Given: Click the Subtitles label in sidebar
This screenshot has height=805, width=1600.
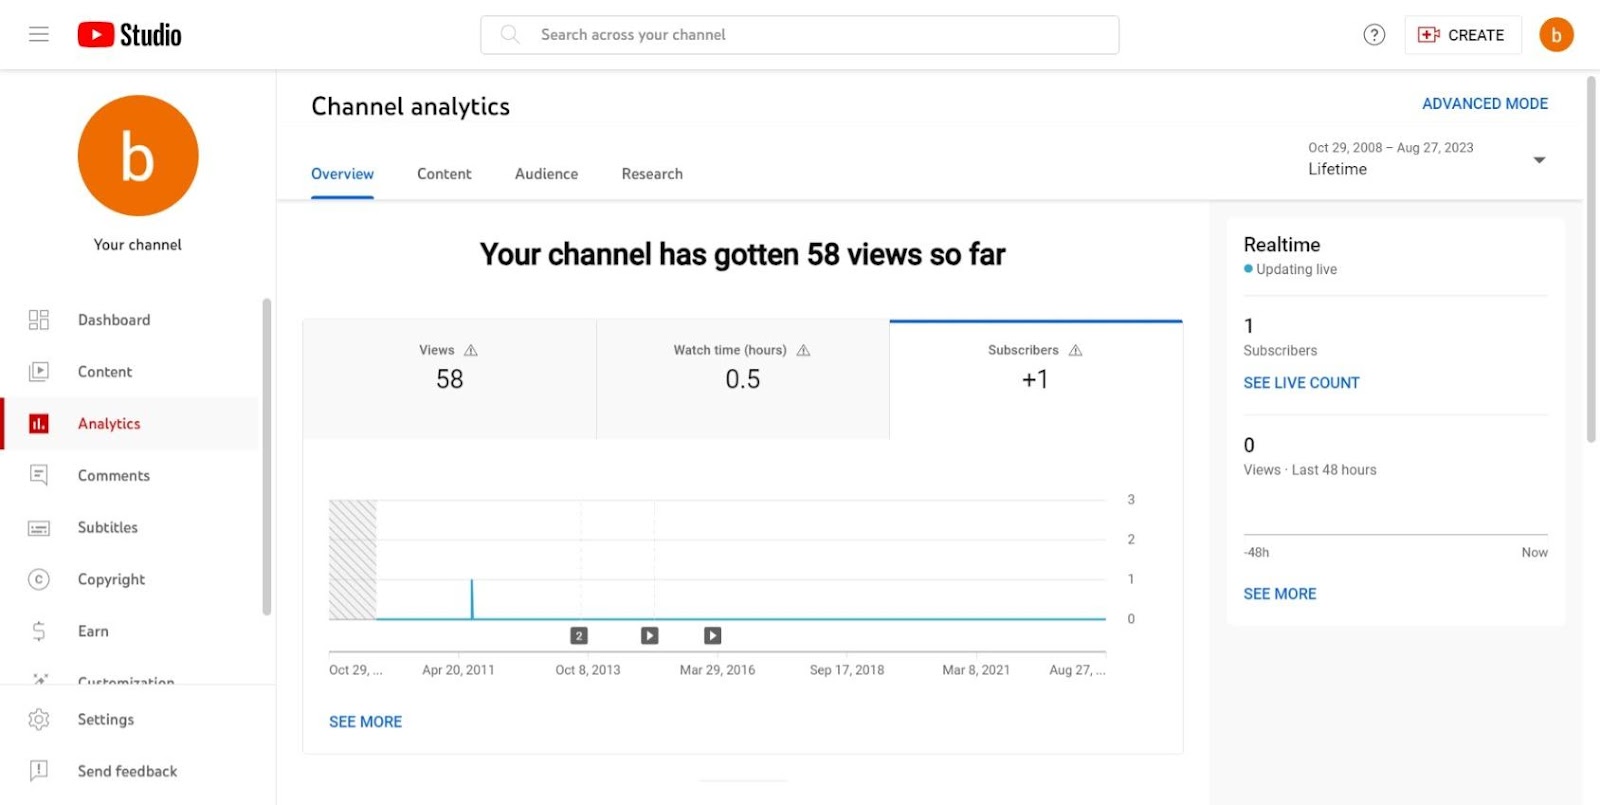Looking at the screenshot, I should [108, 528].
